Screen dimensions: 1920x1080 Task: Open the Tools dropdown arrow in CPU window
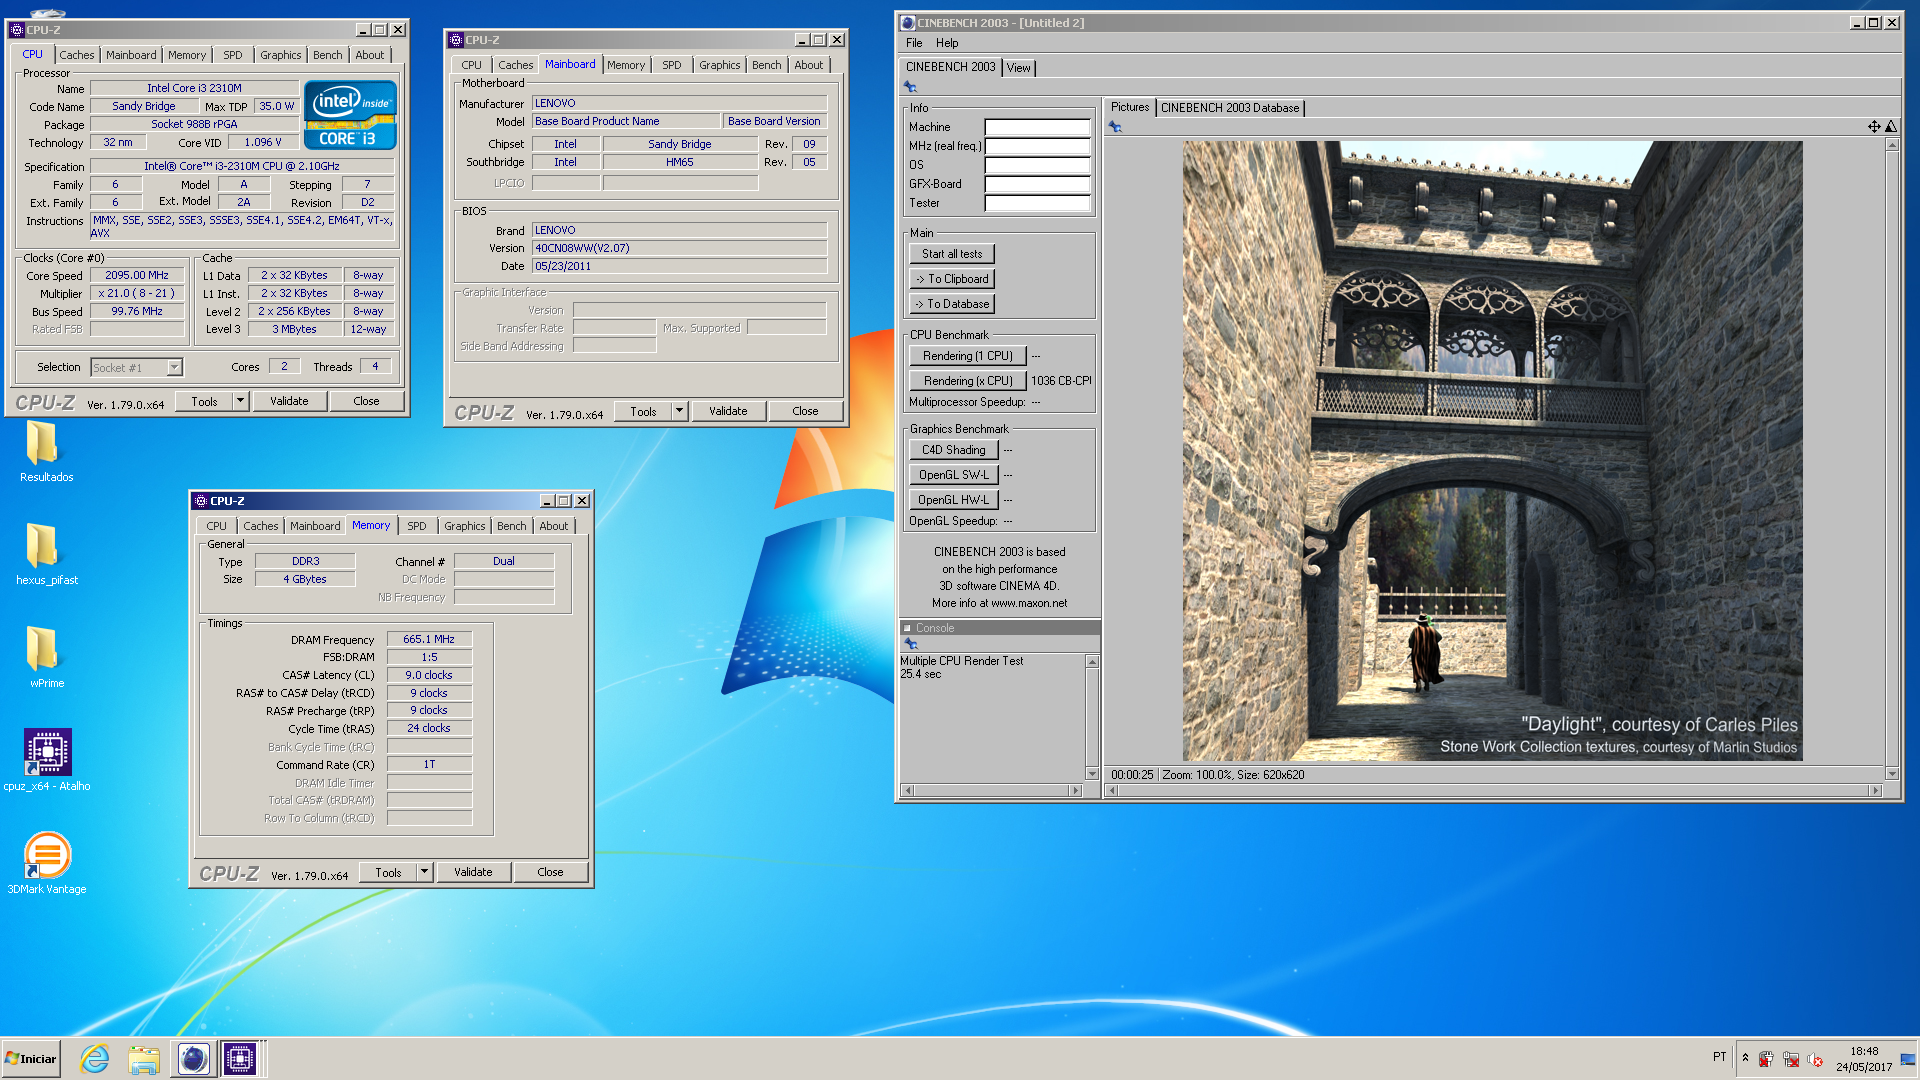point(240,401)
